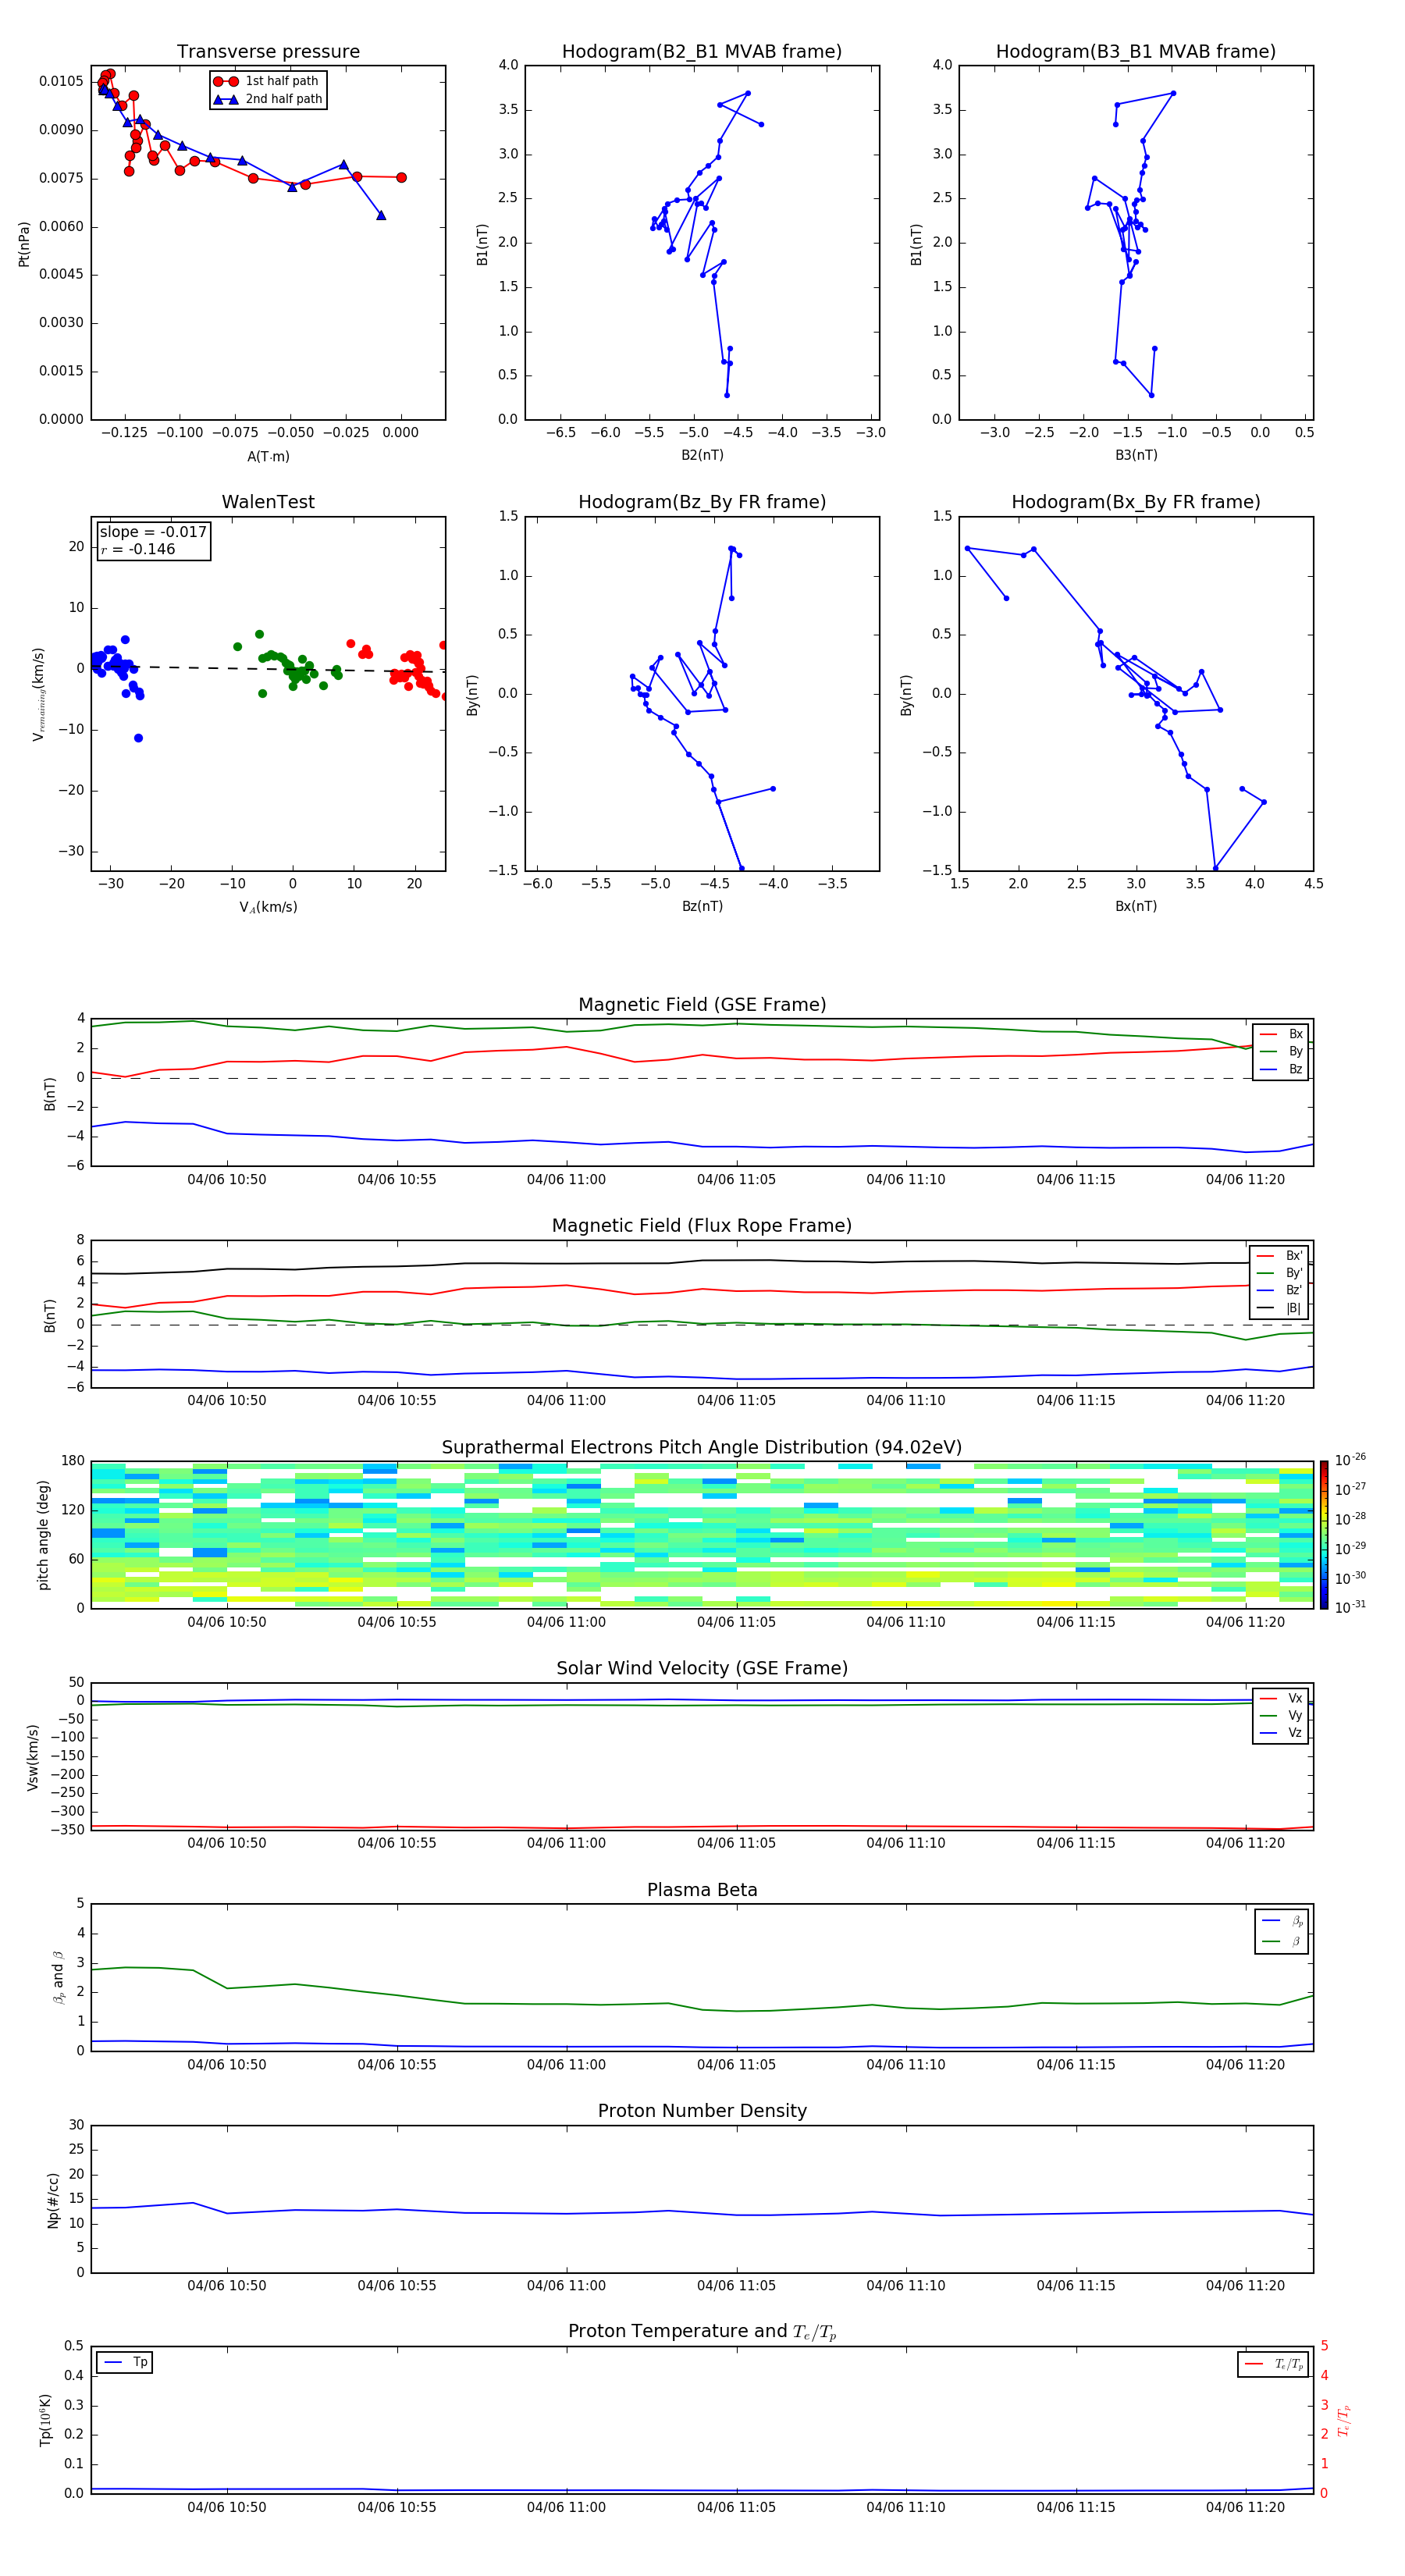The height and width of the screenshot is (2576, 1405).
Task: Click the '10^-31' colorbar label
Action: (x=1350, y=1607)
